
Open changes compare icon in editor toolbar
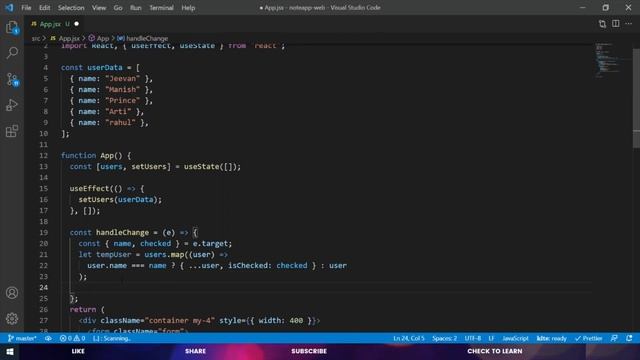602,24
